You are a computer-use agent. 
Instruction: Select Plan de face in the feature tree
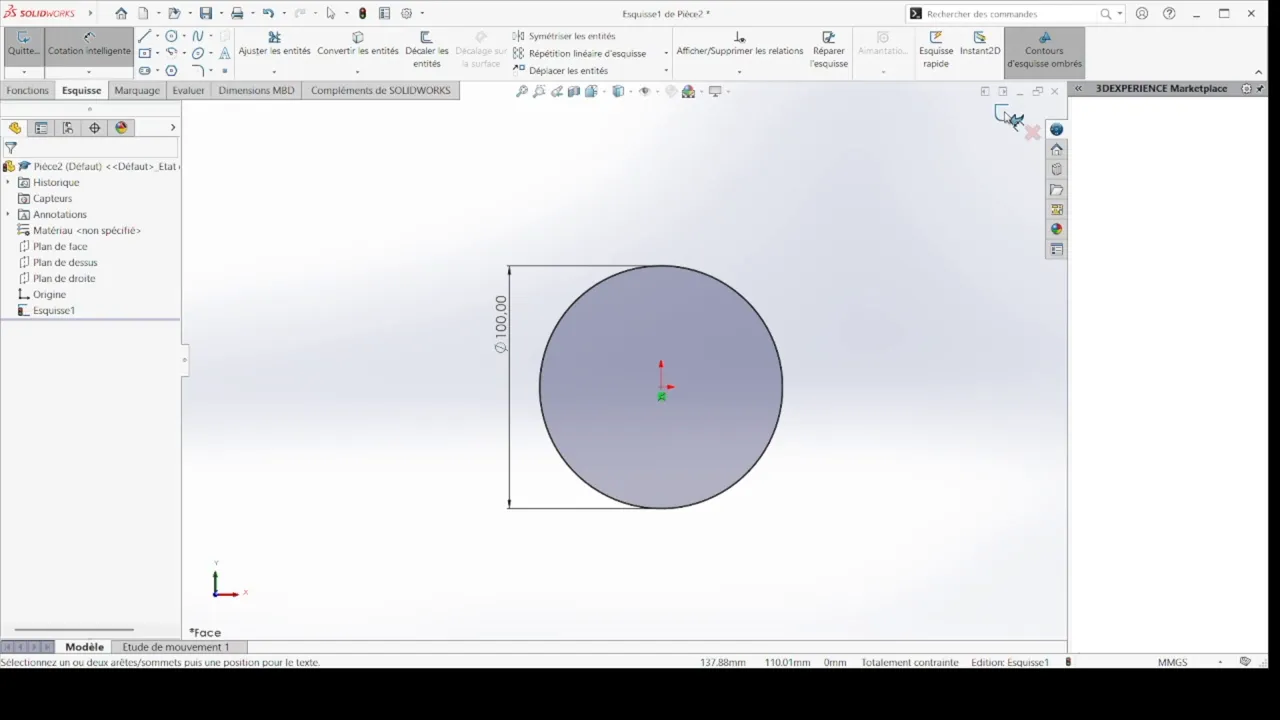click(60, 246)
